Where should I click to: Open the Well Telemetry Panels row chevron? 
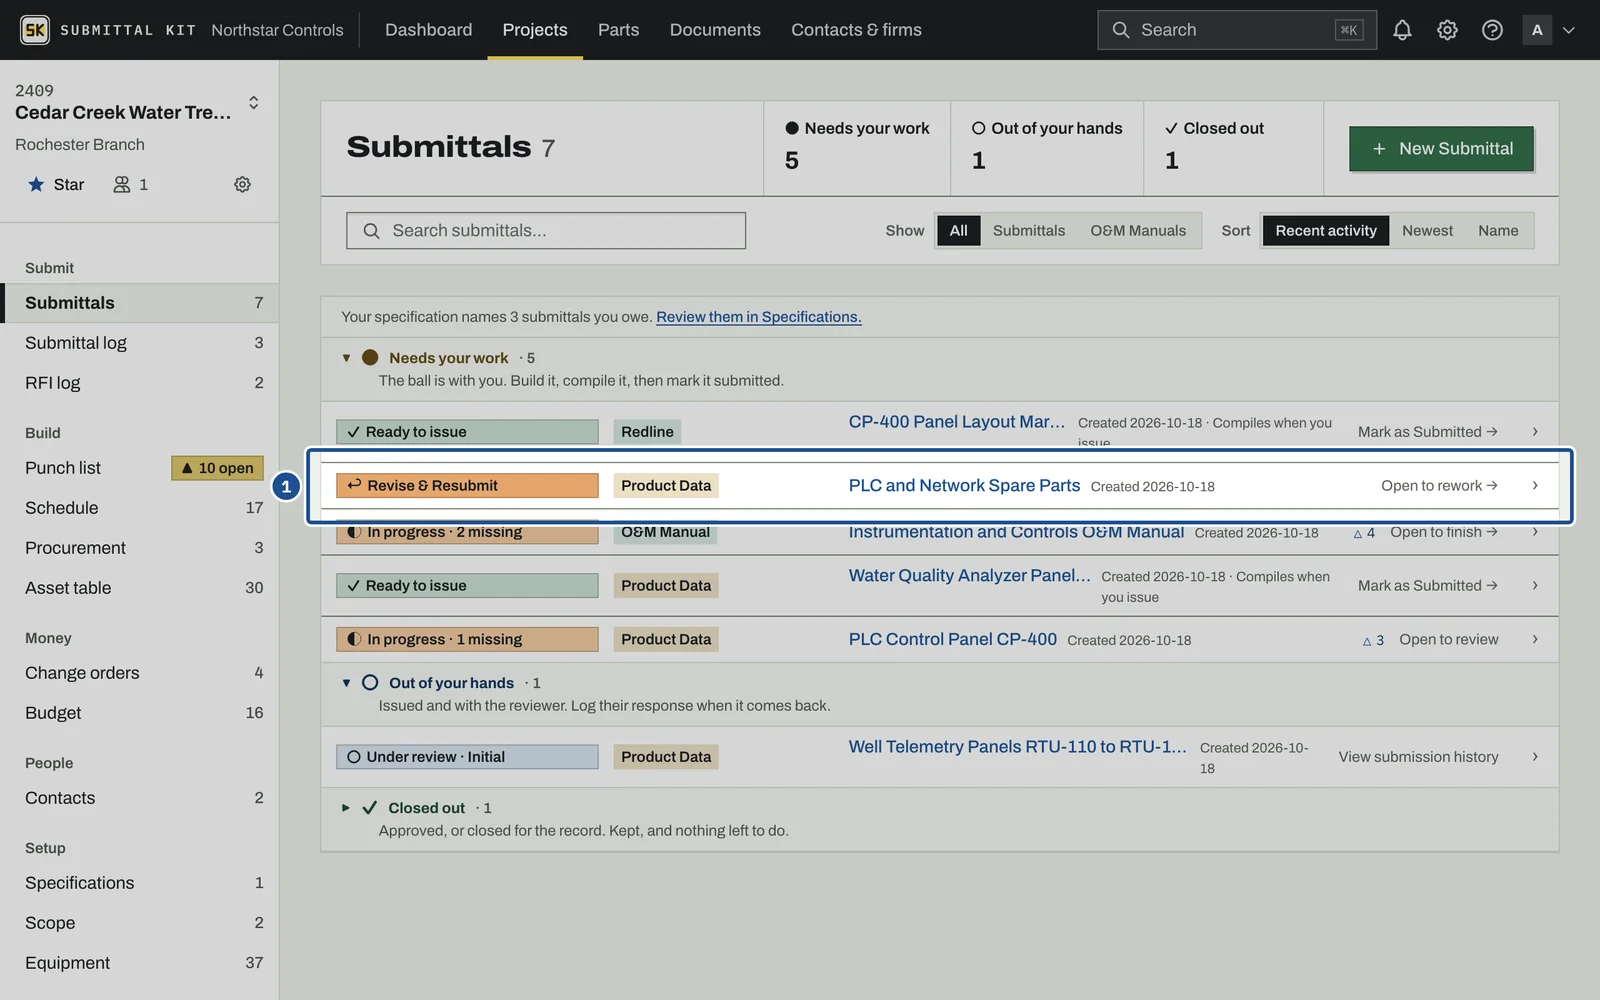tap(1535, 757)
